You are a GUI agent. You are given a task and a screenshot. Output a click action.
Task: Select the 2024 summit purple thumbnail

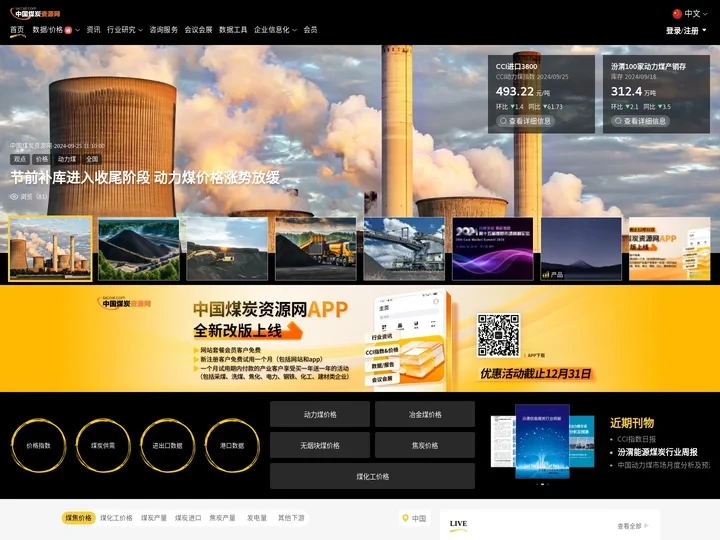coord(493,249)
